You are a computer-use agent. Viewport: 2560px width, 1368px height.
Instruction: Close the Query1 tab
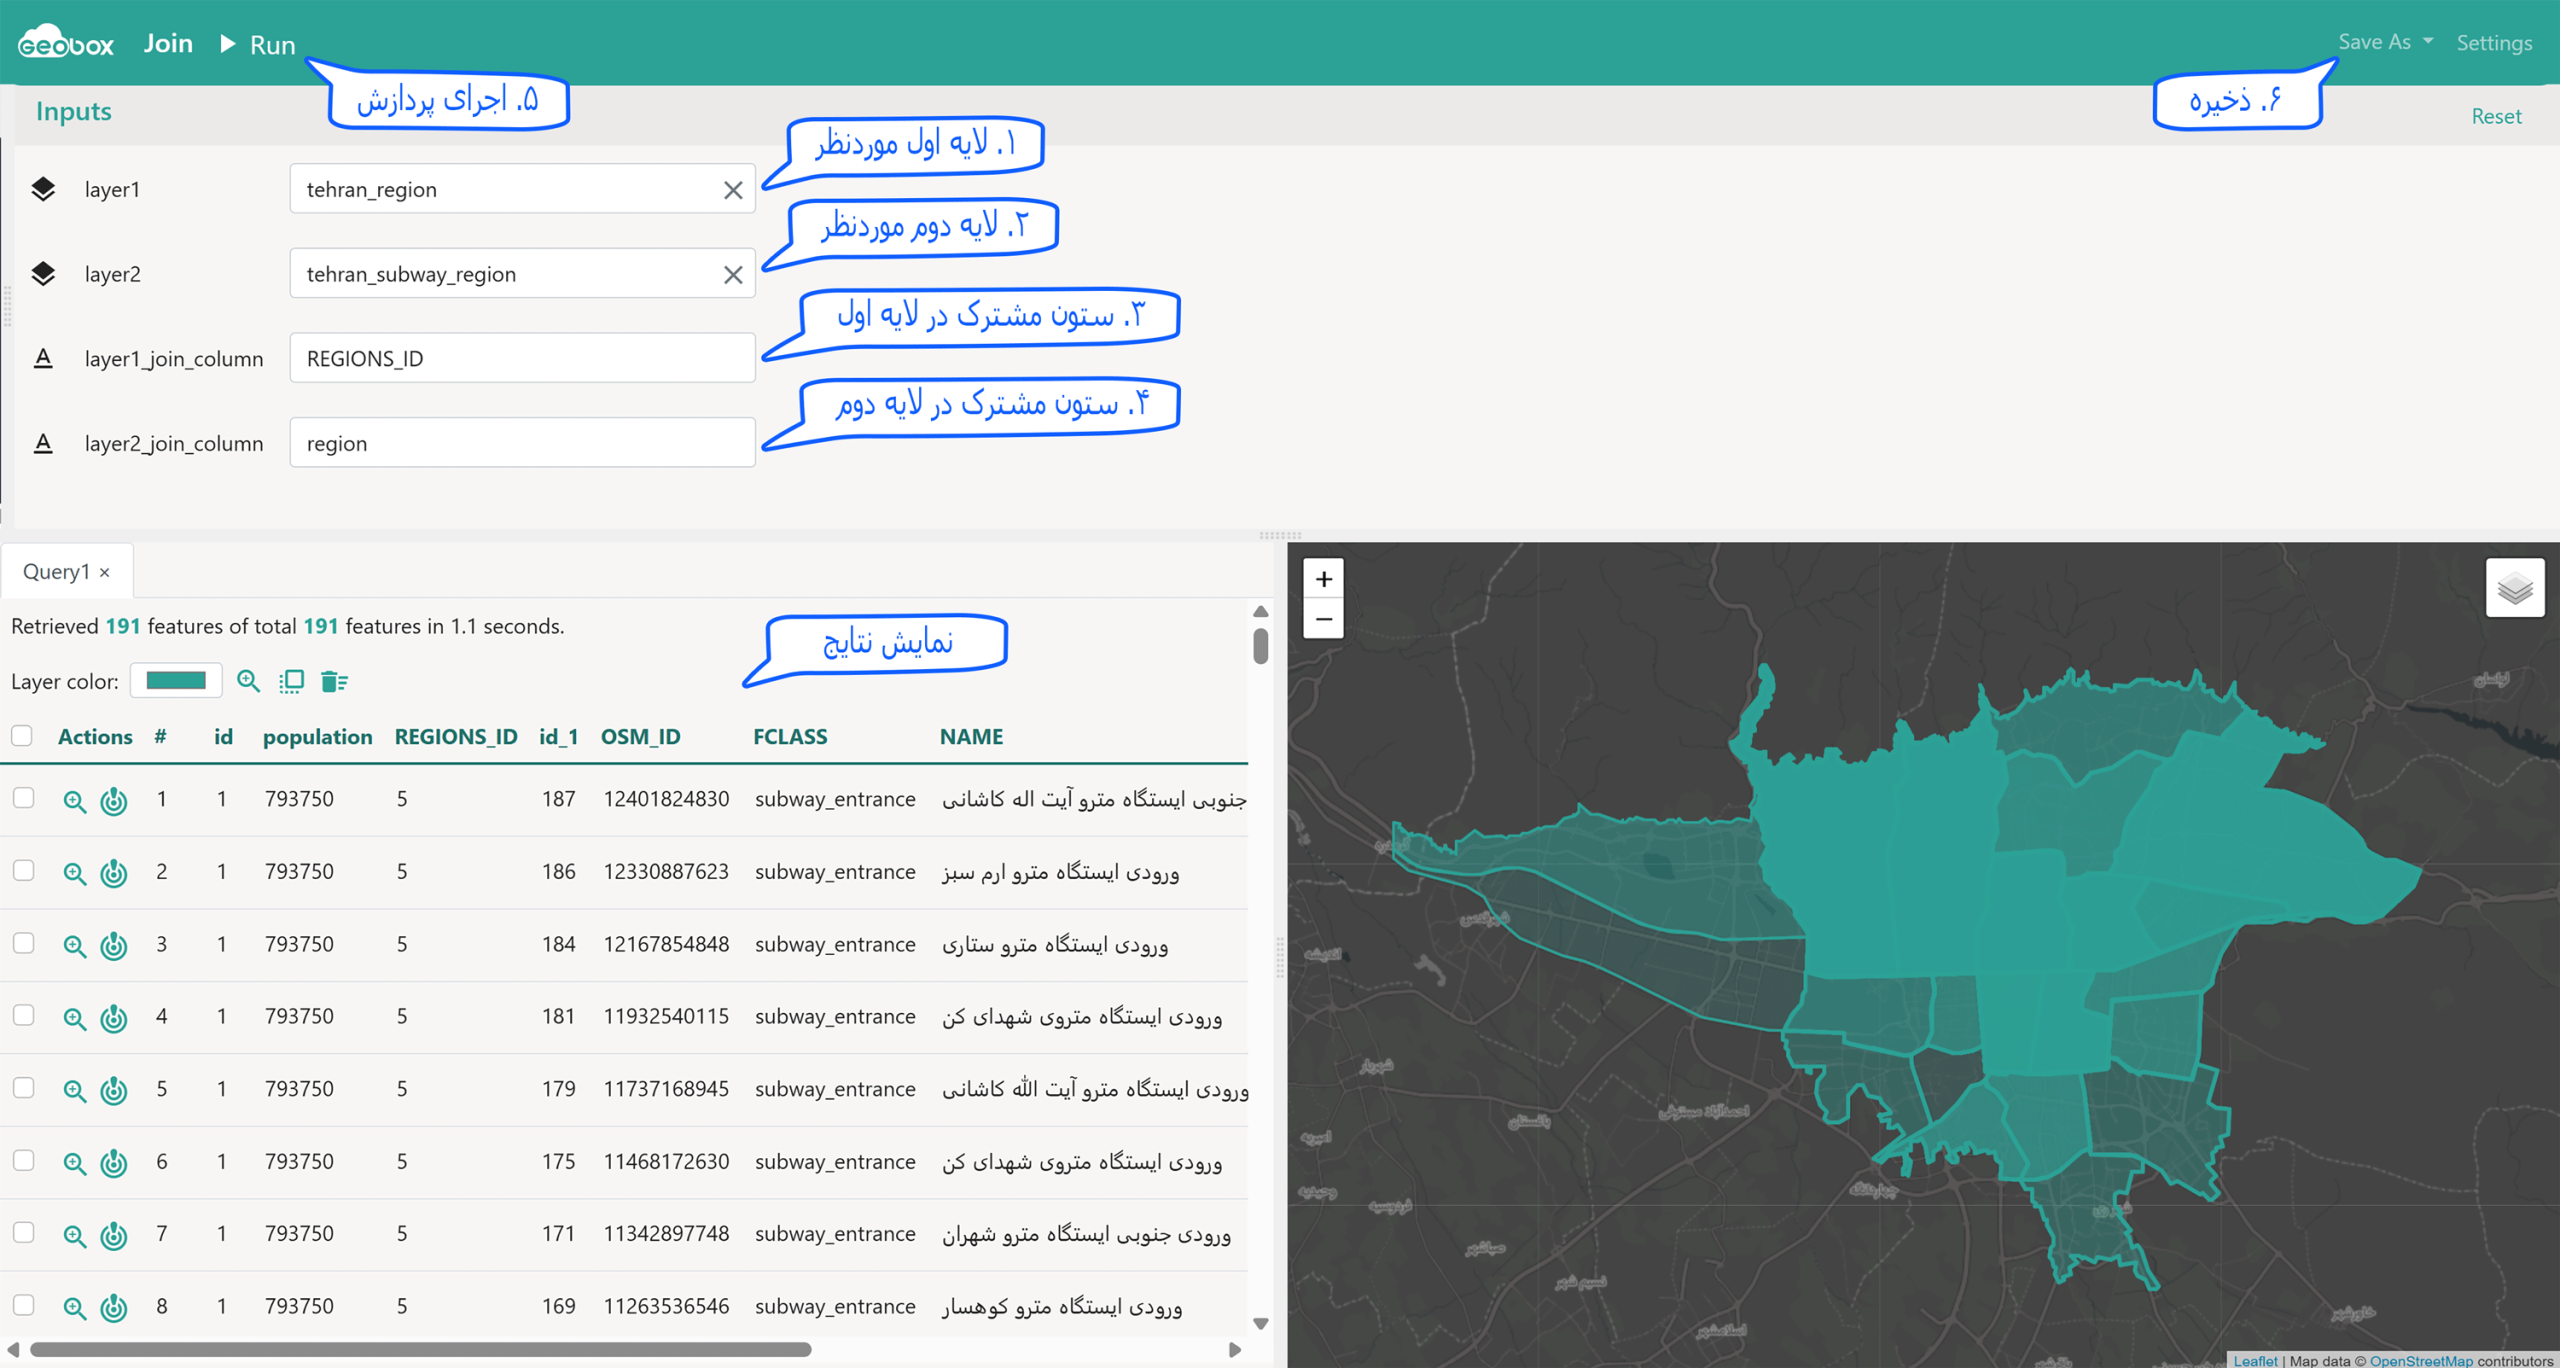tap(105, 573)
